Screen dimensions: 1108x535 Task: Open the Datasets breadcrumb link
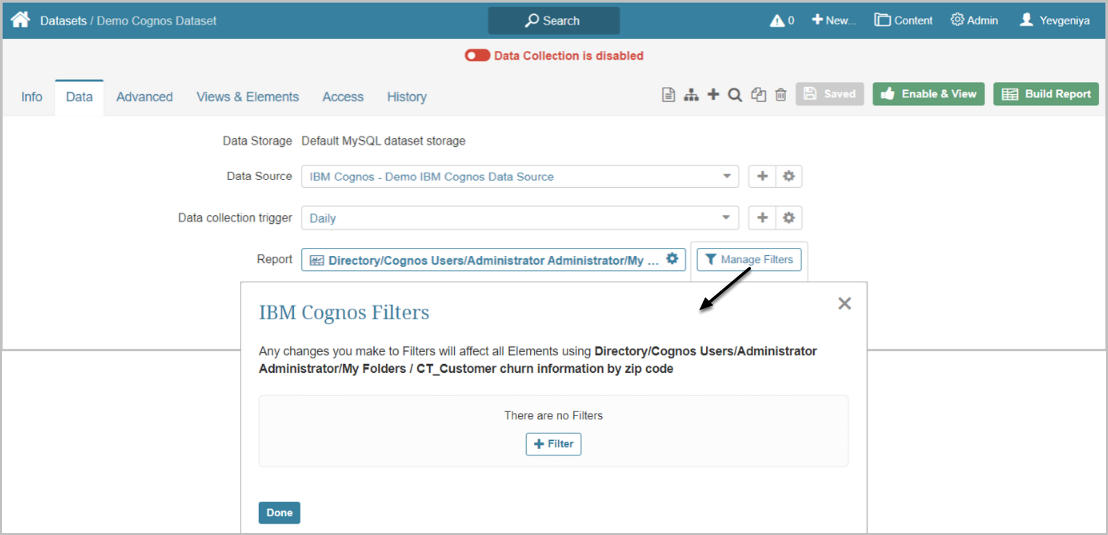63,20
